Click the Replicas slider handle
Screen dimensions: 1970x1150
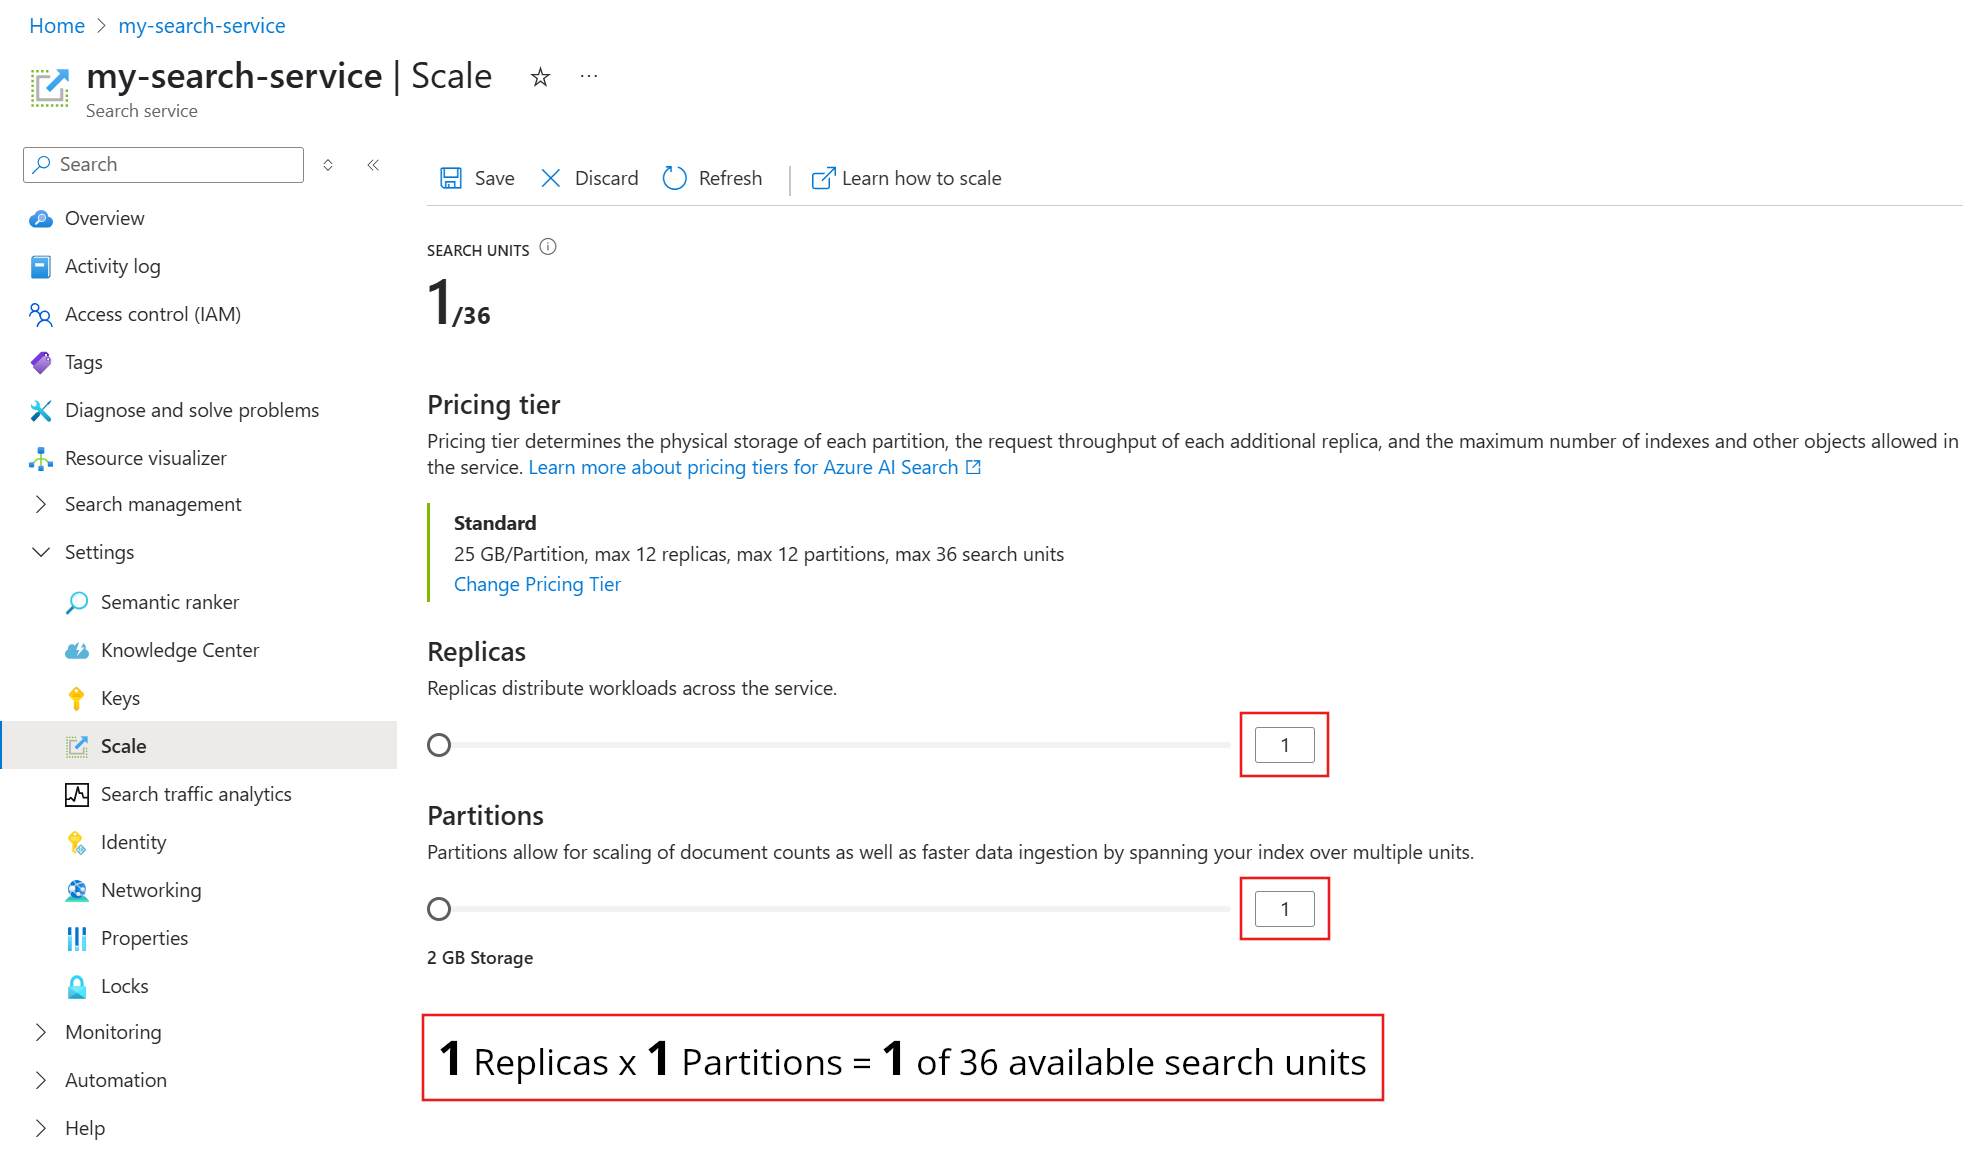click(x=439, y=745)
